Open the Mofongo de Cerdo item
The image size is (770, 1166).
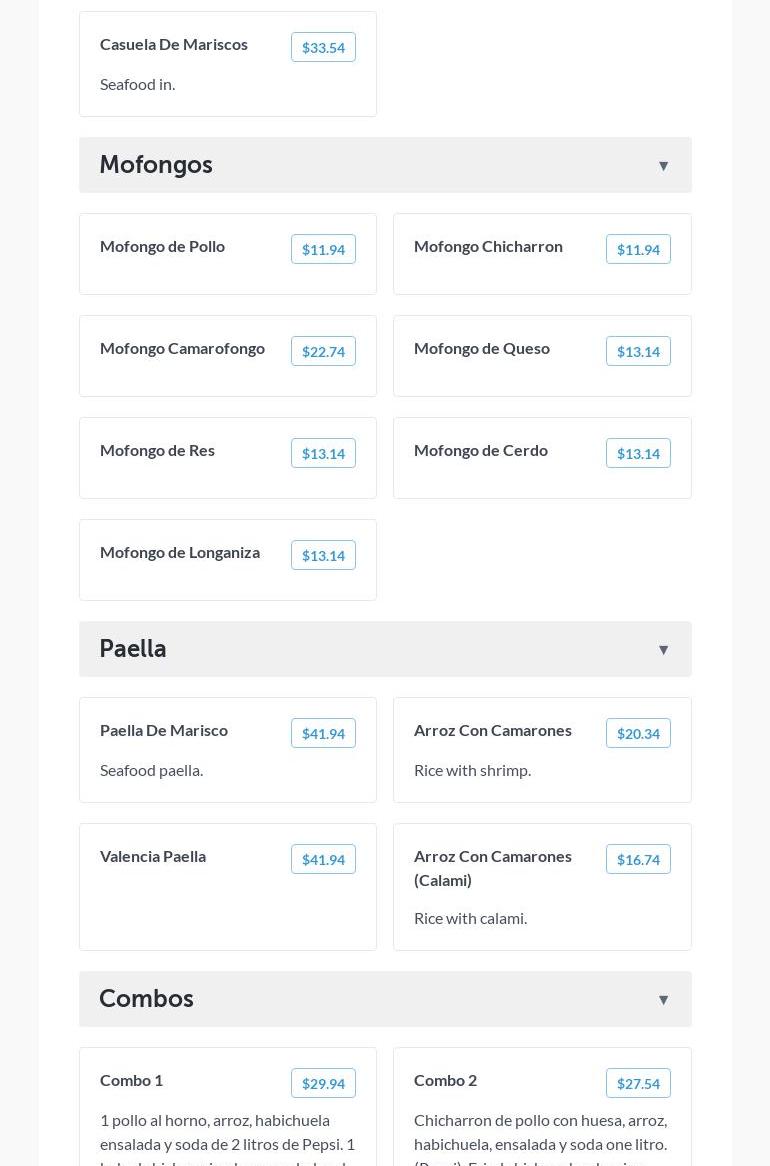click(481, 450)
